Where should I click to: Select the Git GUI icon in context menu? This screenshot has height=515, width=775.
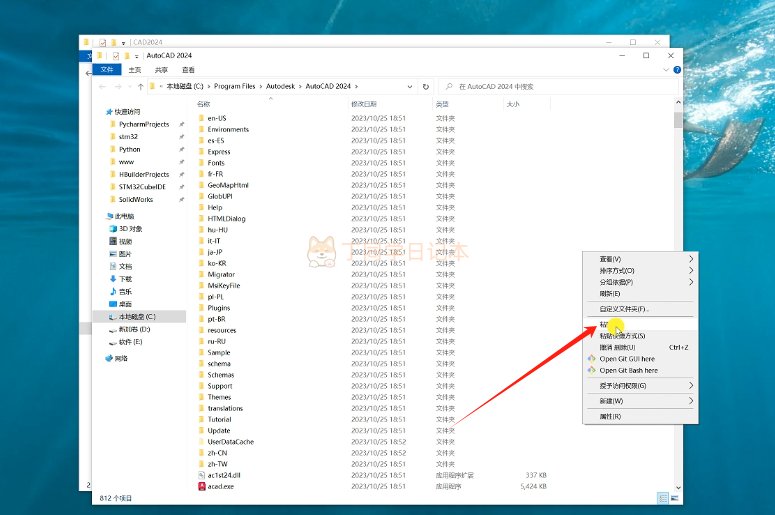click(x=591, y=359)
